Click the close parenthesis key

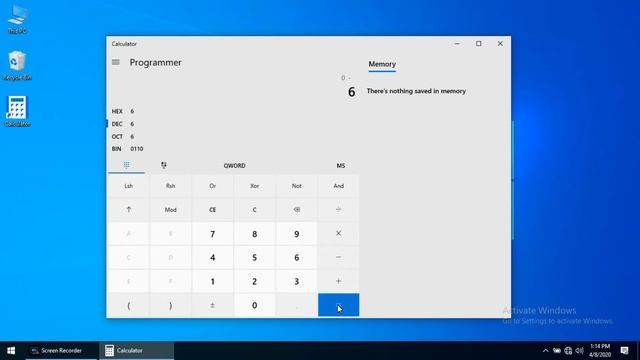pos(171,305)
